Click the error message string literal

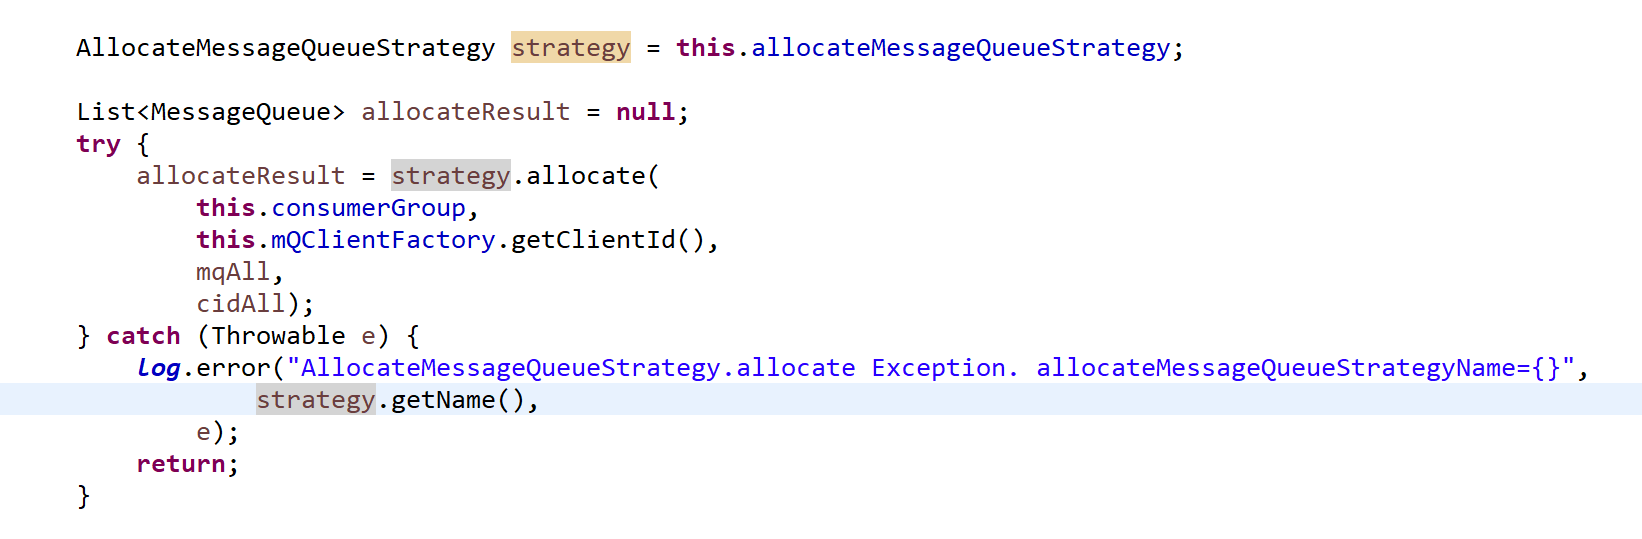931,368
